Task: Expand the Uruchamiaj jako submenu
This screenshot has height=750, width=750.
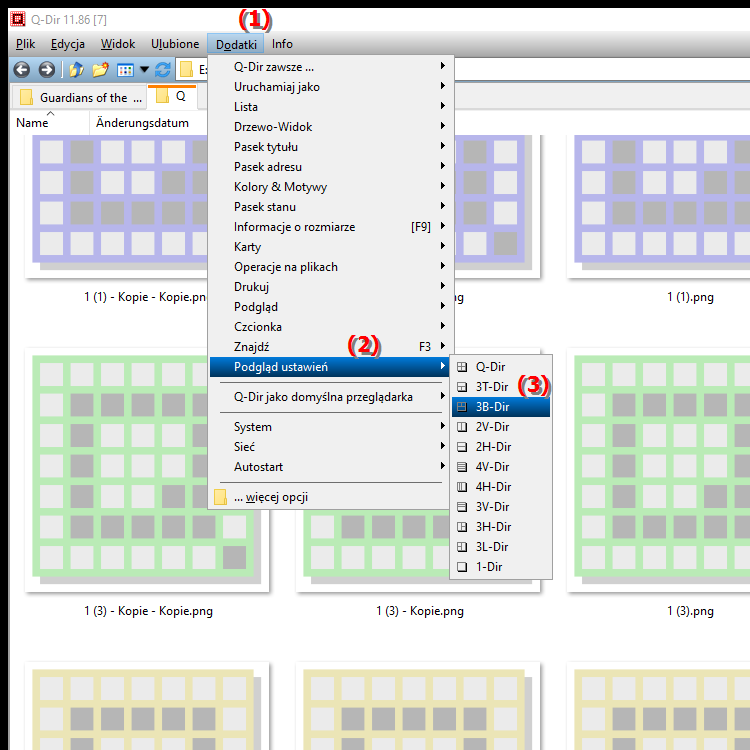Action: click(331, 87)
